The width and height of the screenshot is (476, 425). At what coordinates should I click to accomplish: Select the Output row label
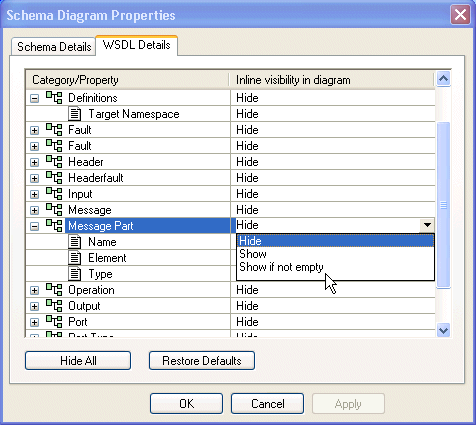point(84,306)
